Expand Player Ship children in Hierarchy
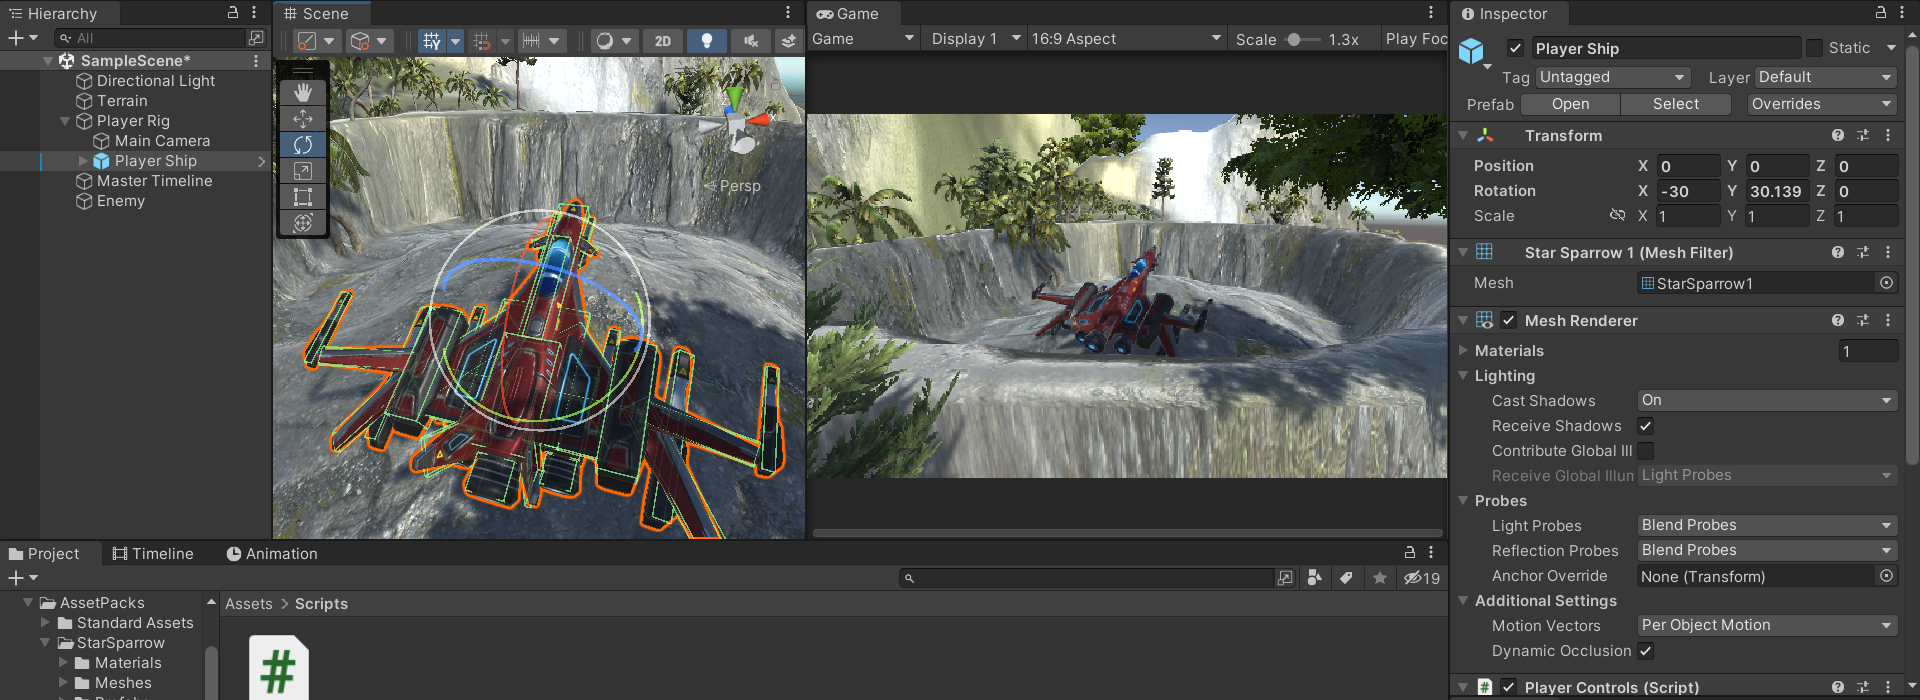Viewport: 1920px width, 700px height. tap(83, 161)
